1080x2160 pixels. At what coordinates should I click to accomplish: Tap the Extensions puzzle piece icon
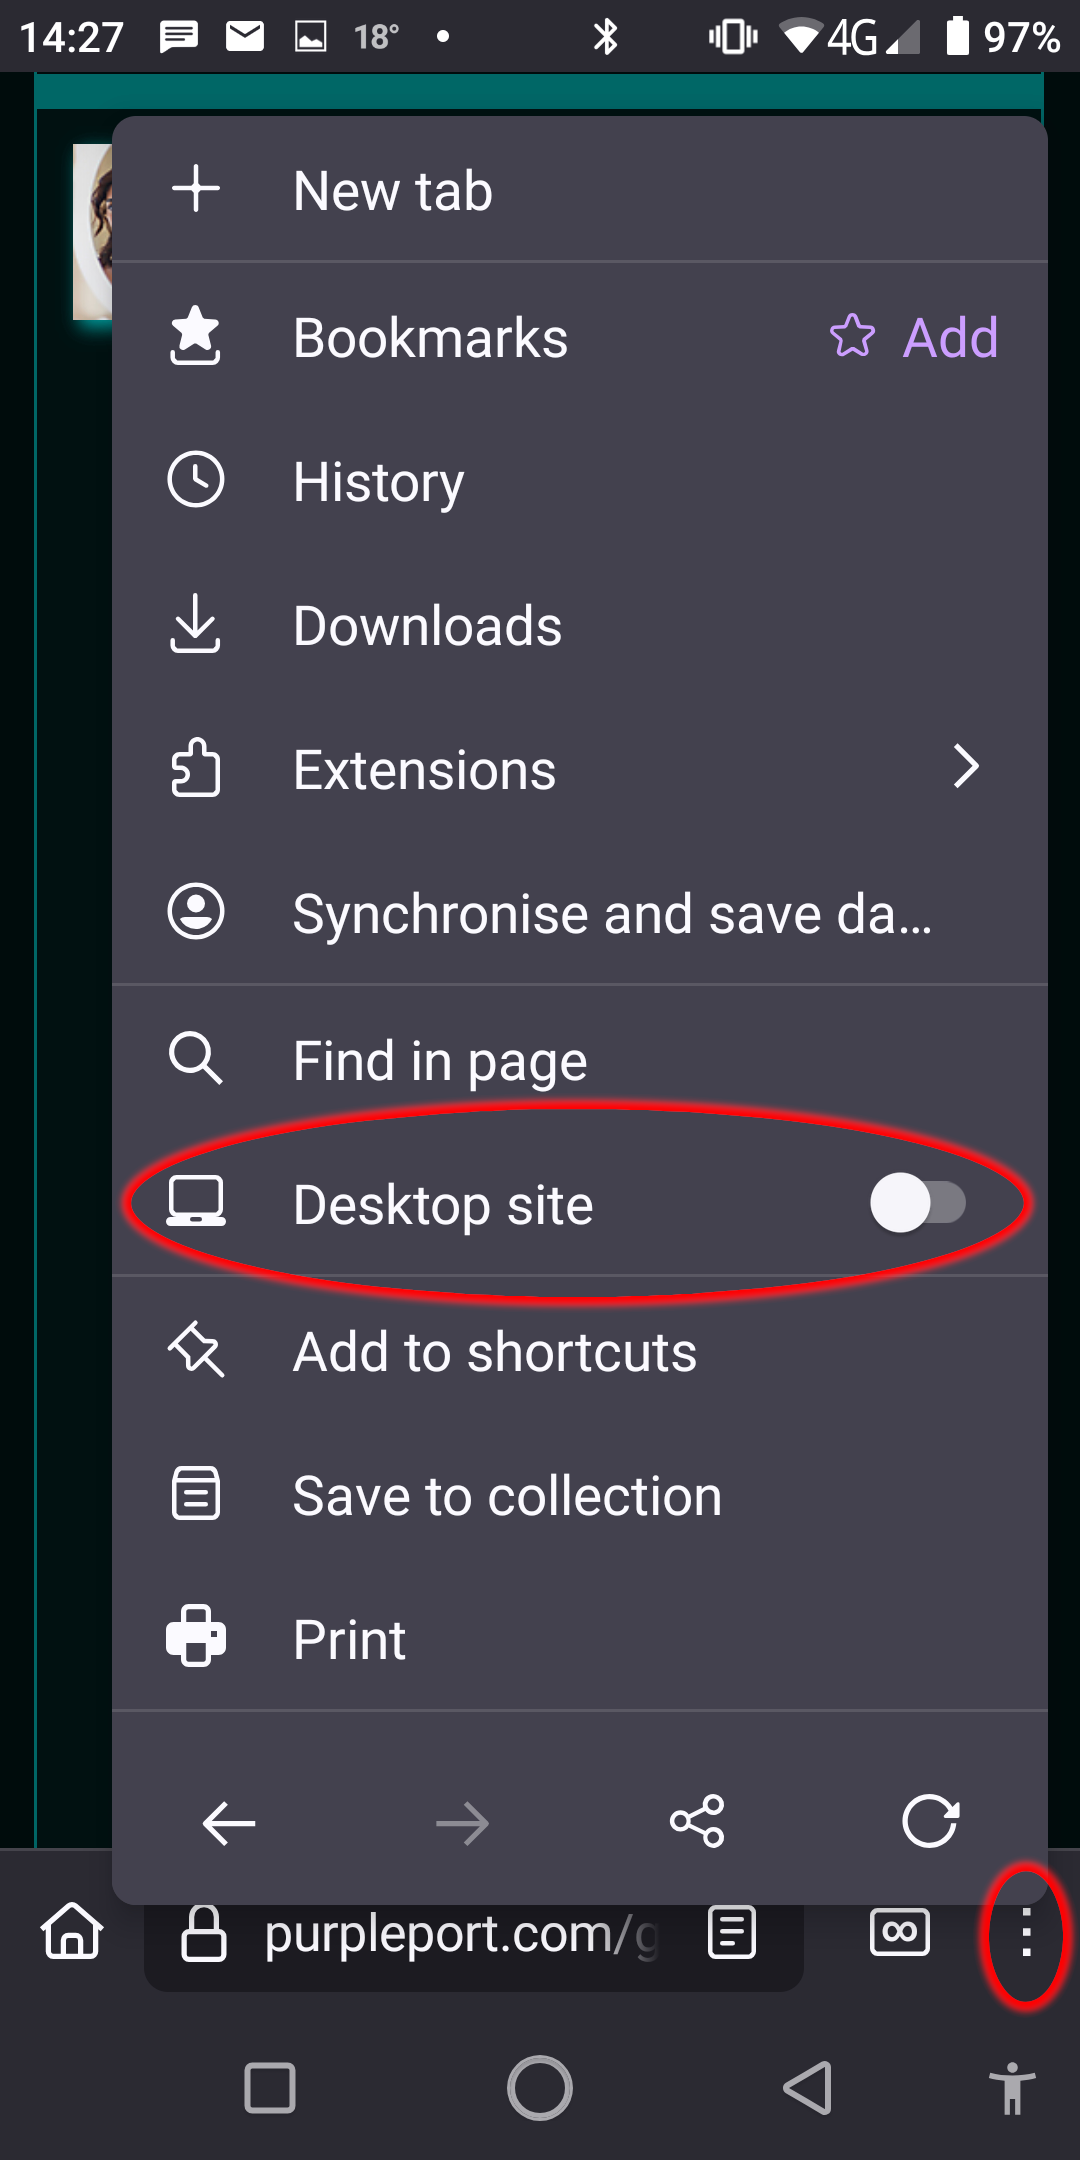pos(195,768)
